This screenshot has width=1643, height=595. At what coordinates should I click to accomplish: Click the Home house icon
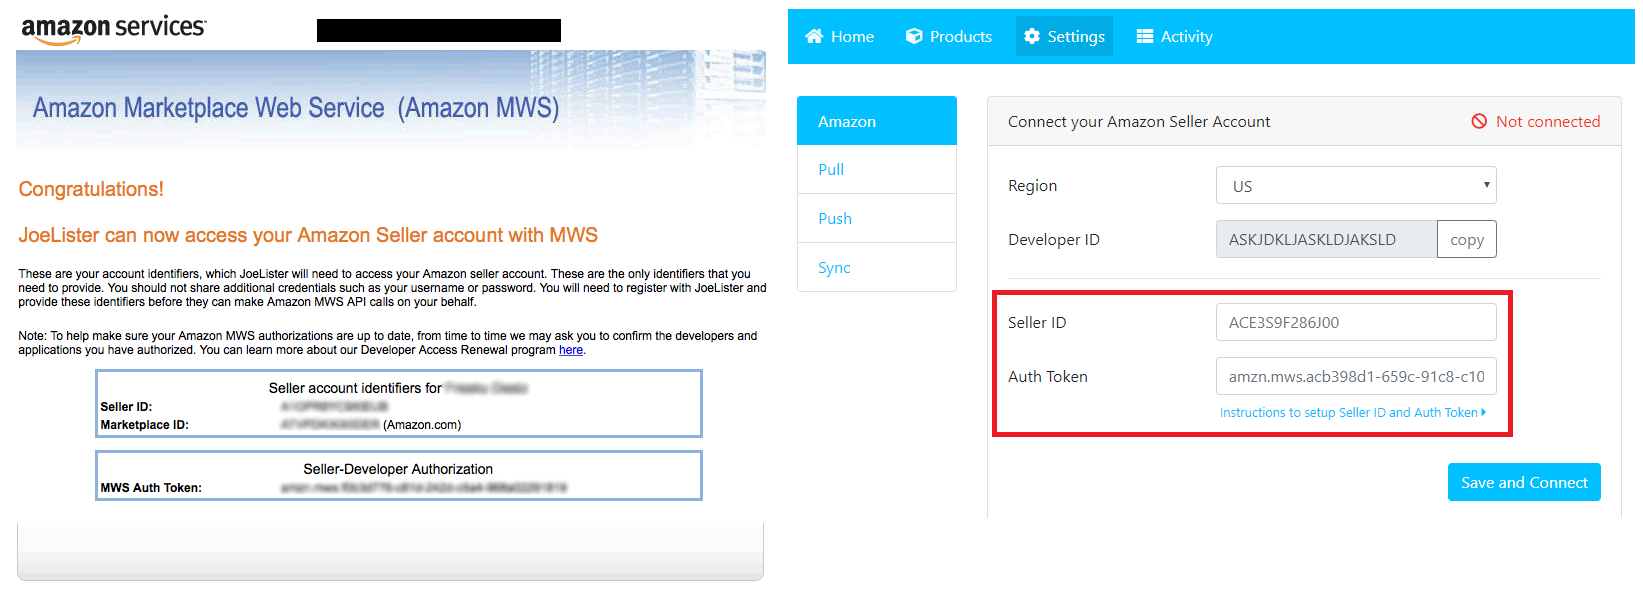[814, 36]
